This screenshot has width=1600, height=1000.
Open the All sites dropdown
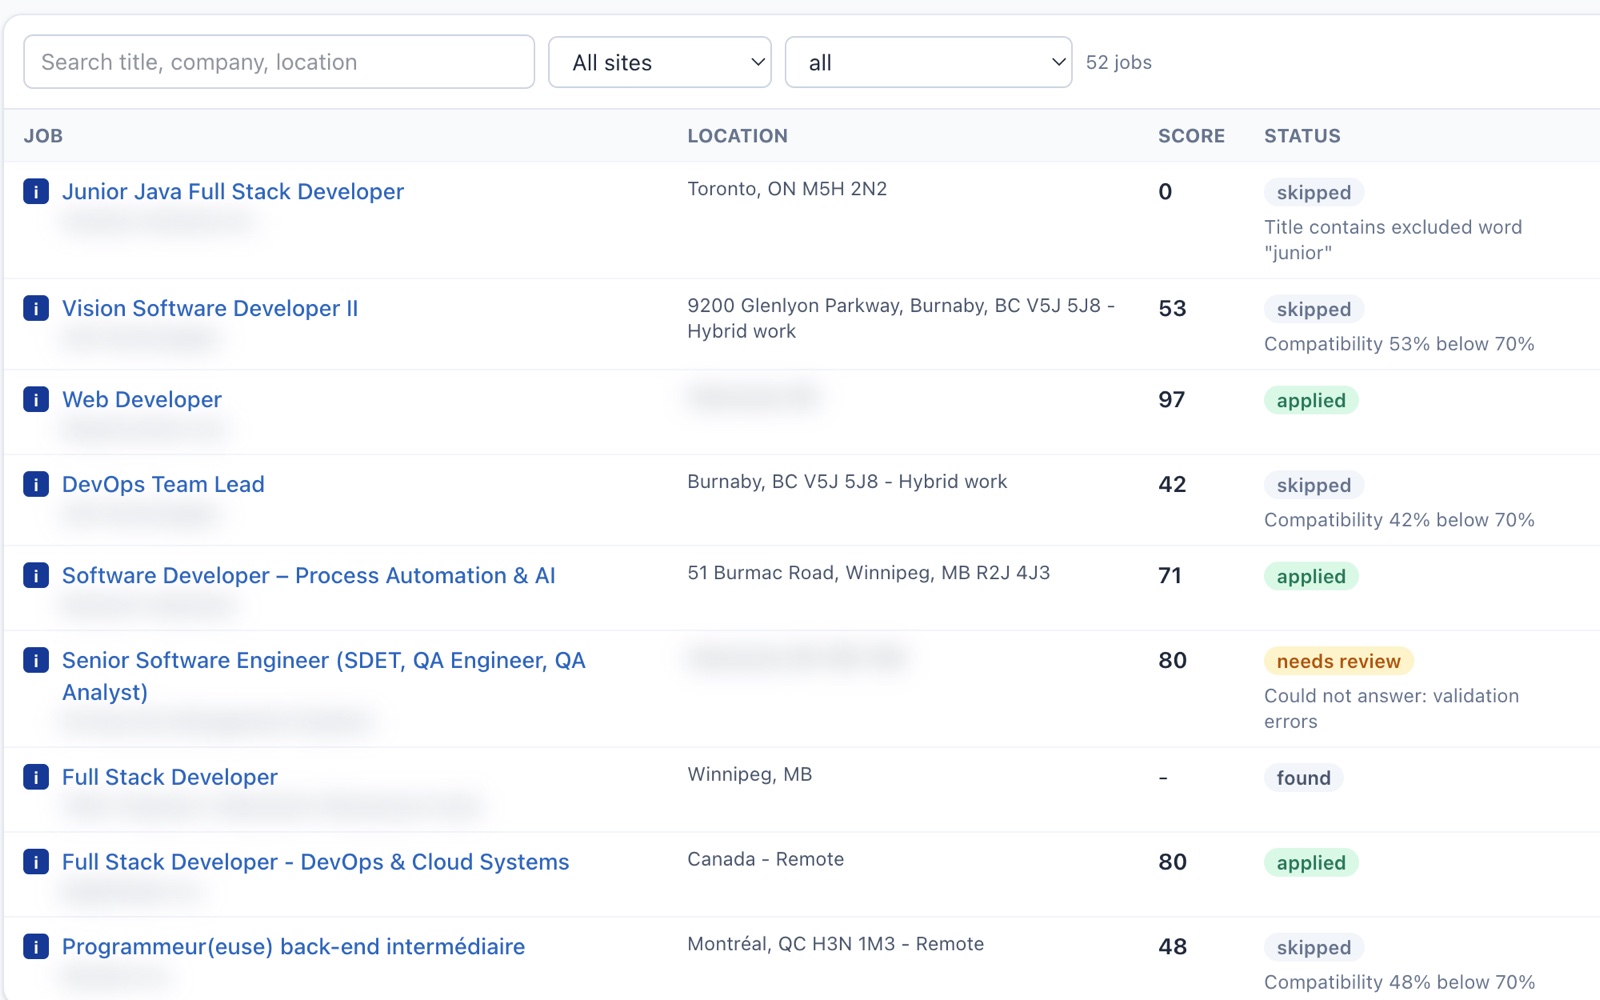[660, 62]
